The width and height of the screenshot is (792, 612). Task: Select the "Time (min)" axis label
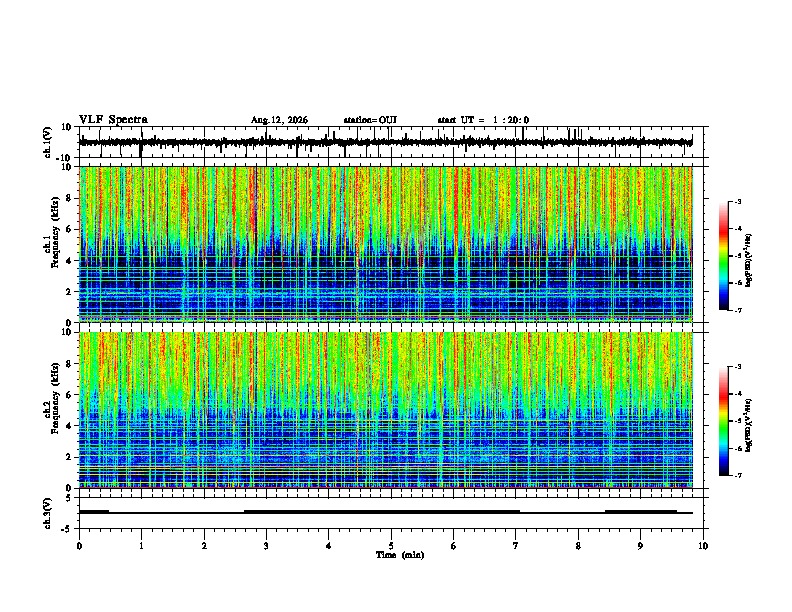pyautogui.click(x=400, y=555)
